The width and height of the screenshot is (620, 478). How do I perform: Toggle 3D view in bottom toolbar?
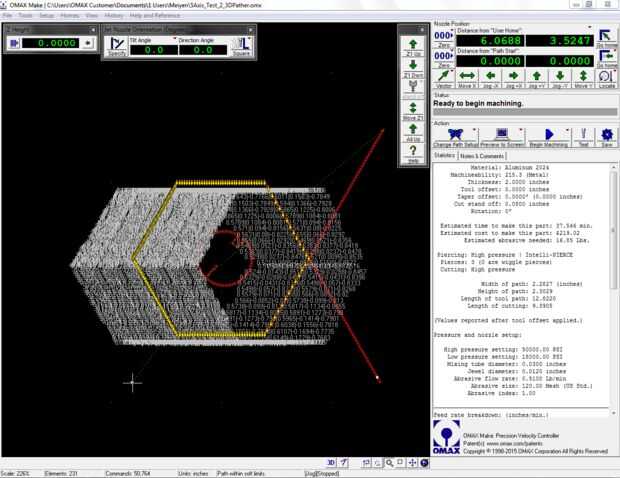(331, 462)
